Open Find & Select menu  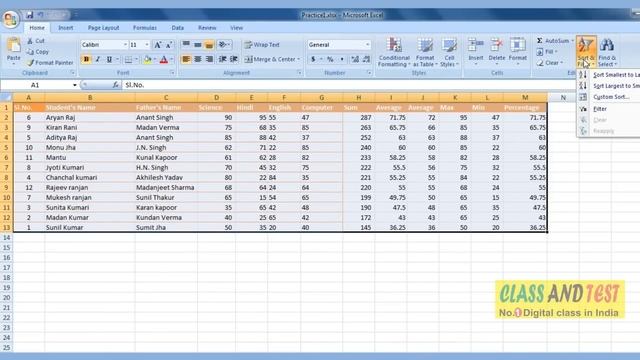click(x=607, y=52)
